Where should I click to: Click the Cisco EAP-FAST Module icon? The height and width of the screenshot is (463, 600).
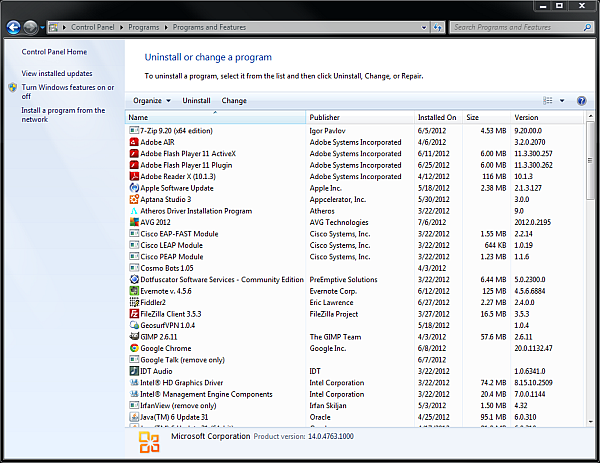coord(134,233)
